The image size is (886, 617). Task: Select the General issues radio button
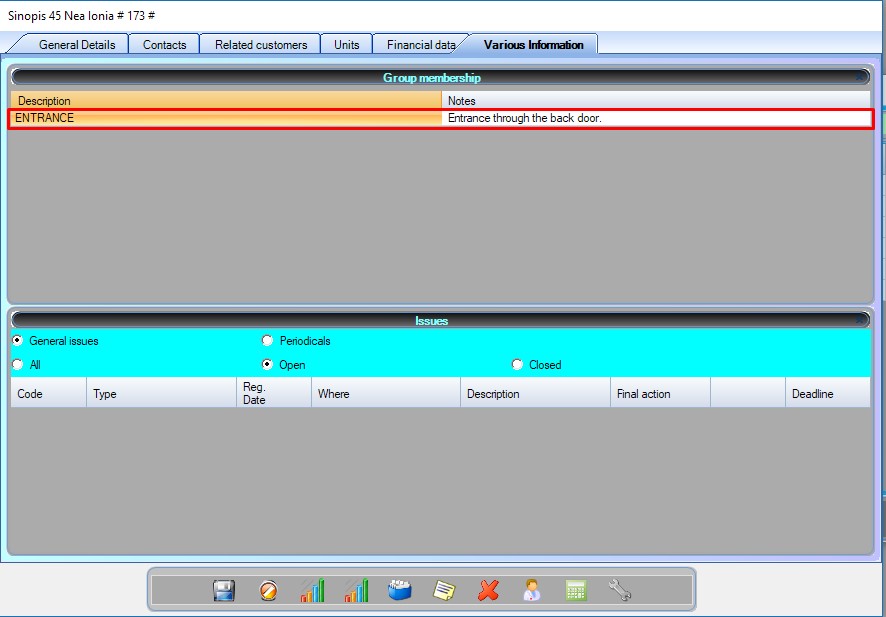pos(17,341)
